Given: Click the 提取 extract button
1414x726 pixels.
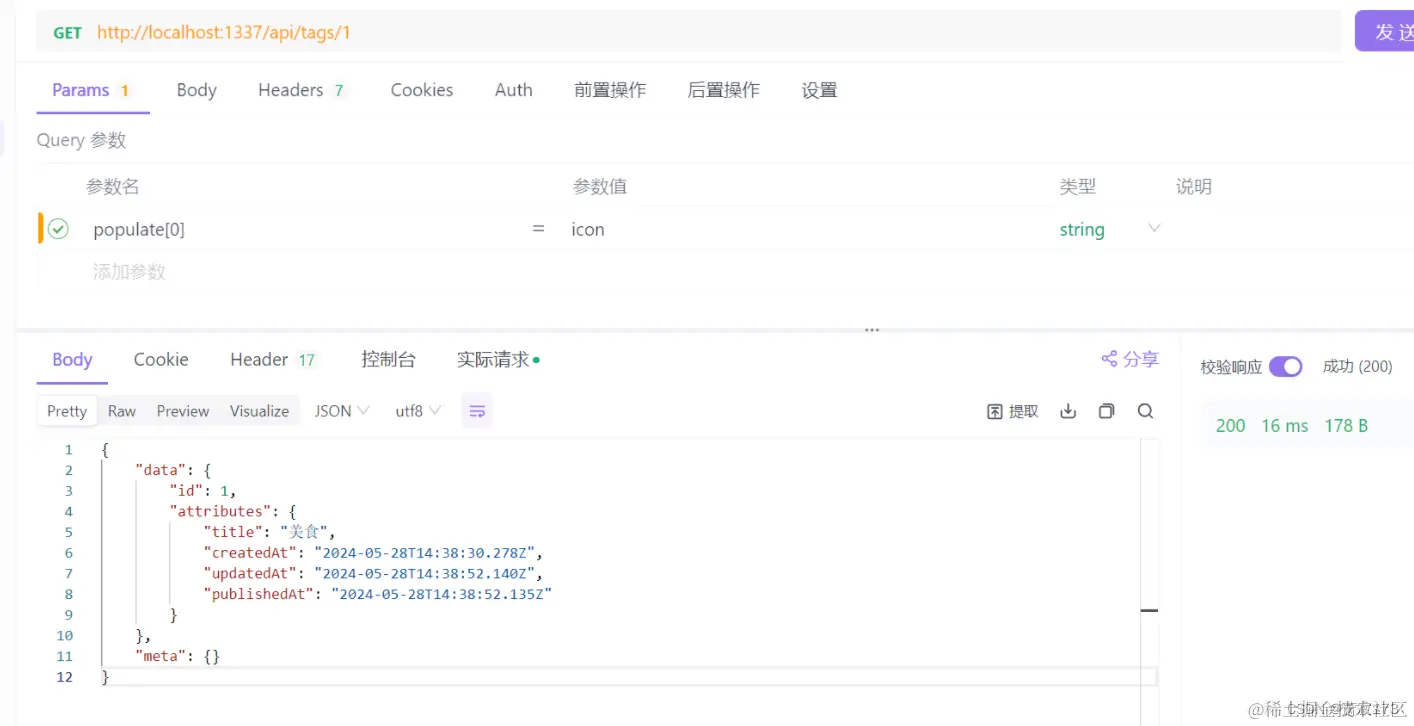Looking at the screenshot, I should (1012, 411).
